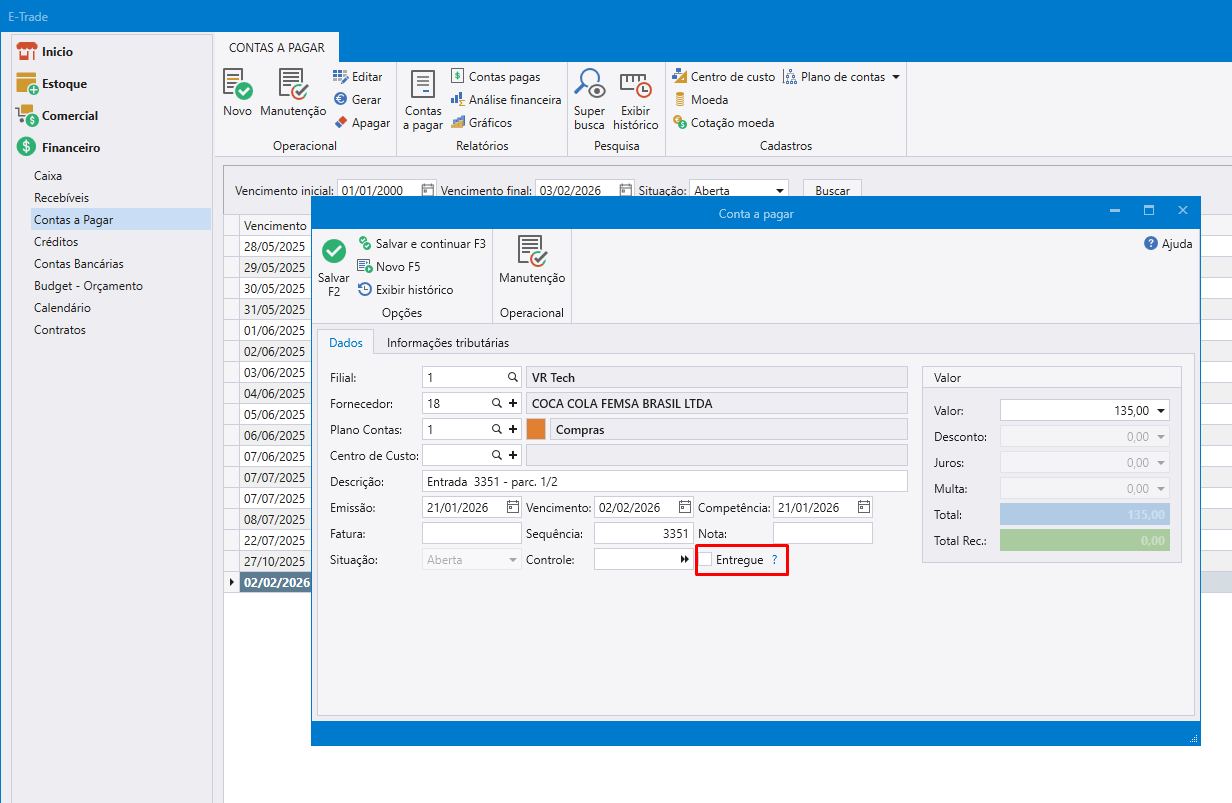
Task: Click the Salvar F2 green check icon
Action: [x=334, y=252]
